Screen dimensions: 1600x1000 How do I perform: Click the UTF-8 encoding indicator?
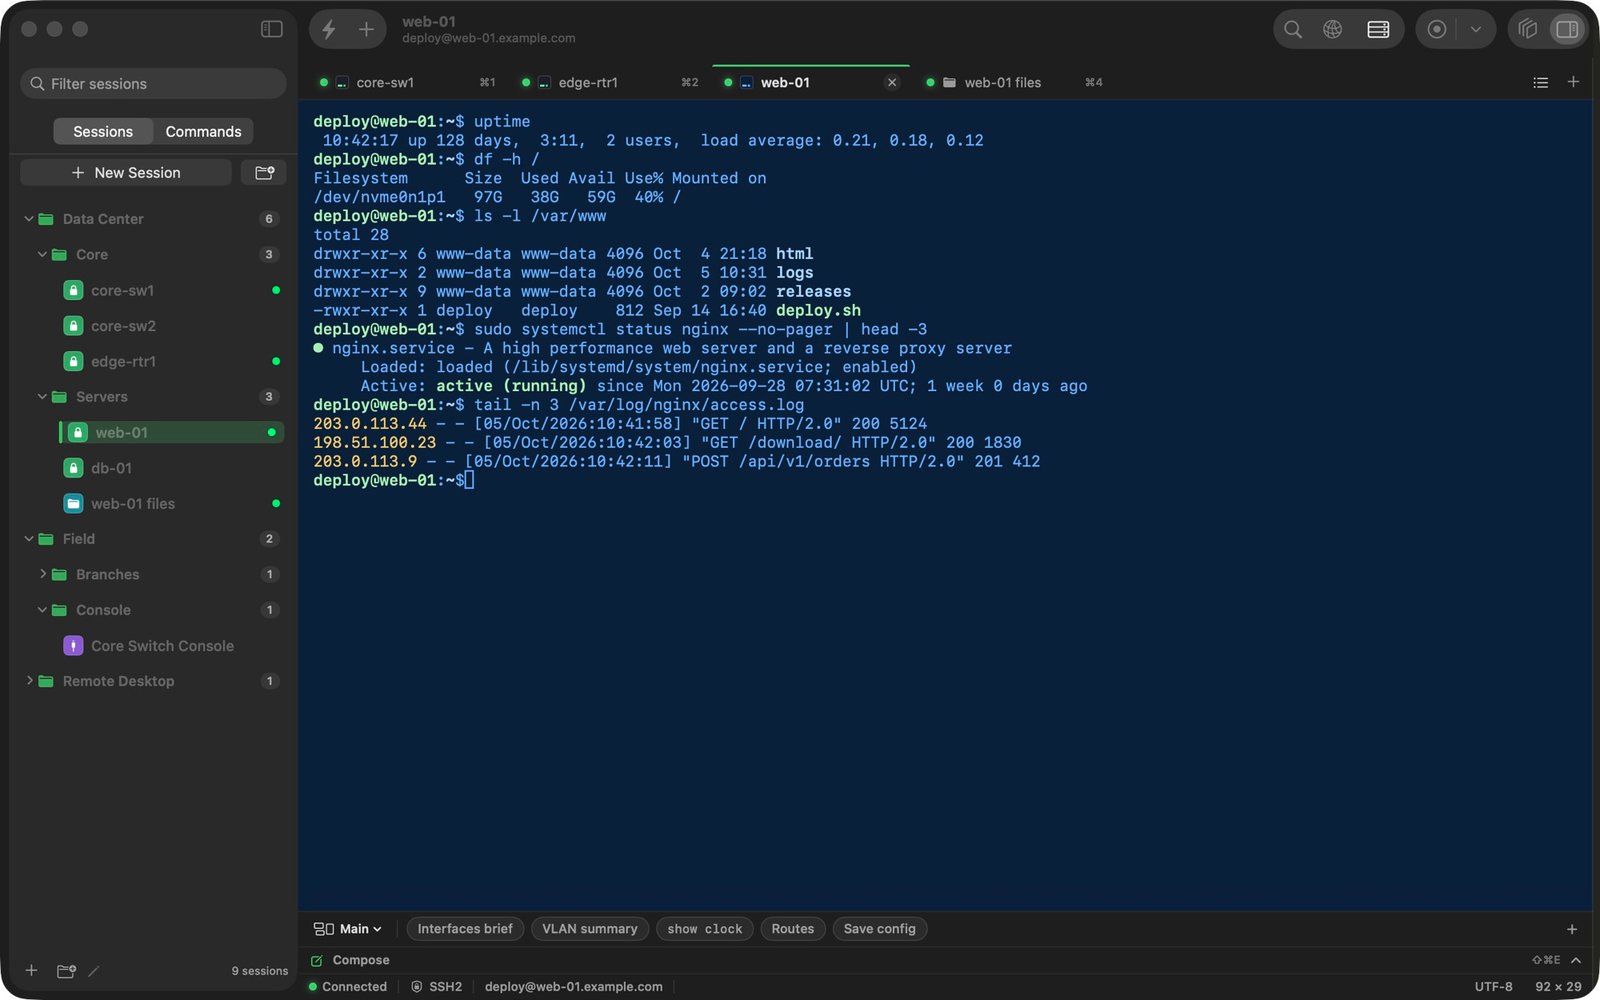pyautogui.click(x=1494, y=987)
